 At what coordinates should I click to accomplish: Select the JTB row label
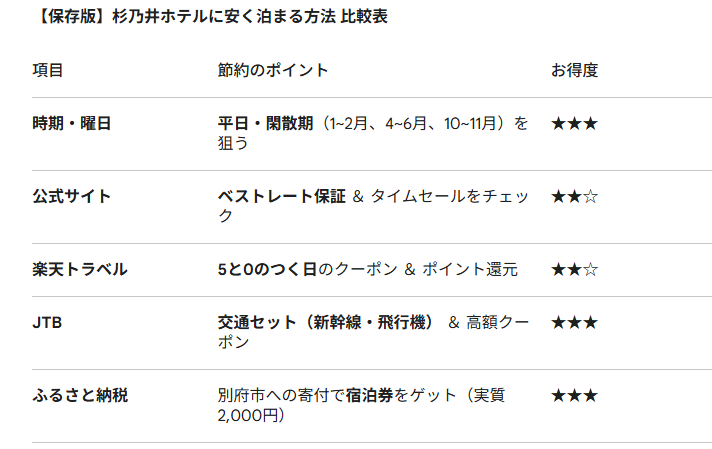48,322
